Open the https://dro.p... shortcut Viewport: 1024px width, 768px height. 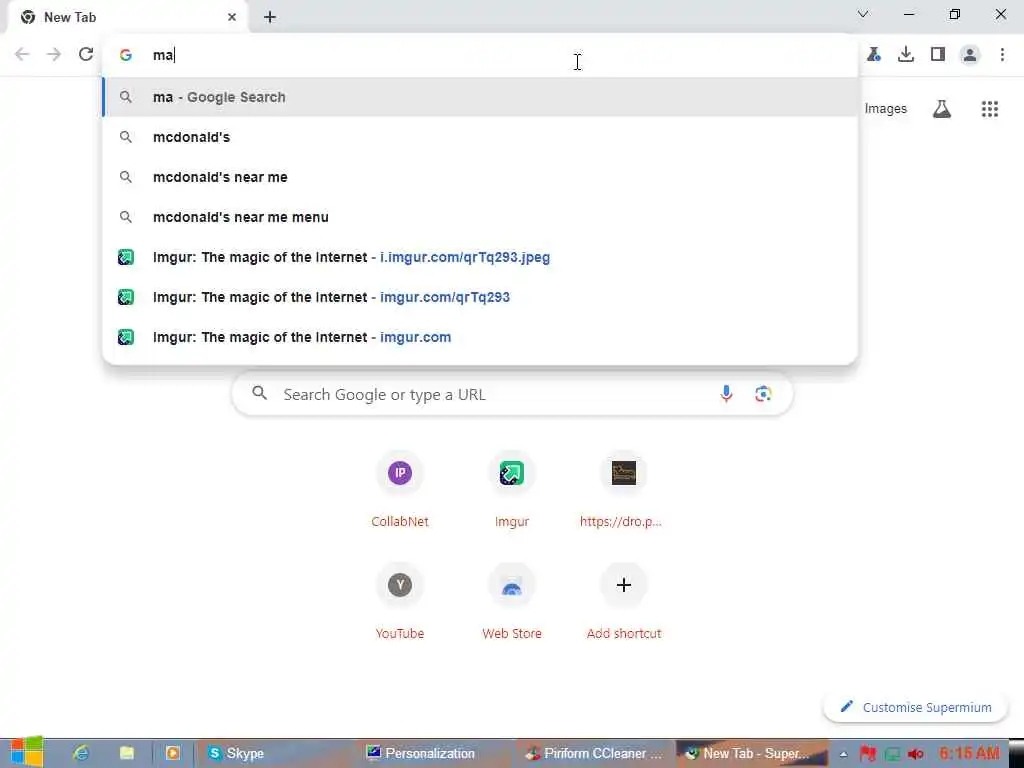point(624,490)
